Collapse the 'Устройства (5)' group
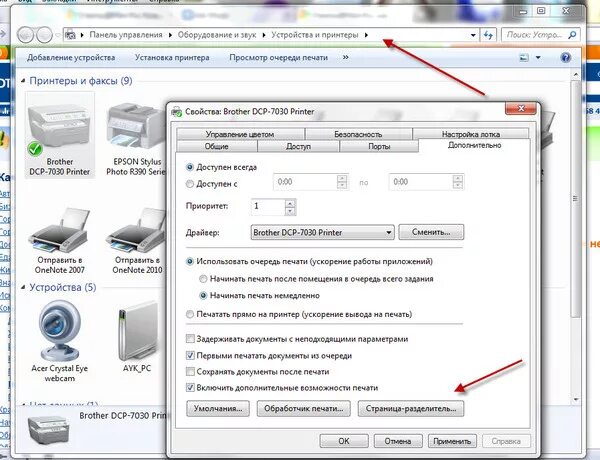This screenshot has height=460, width=600. click(x=23, y=287)
